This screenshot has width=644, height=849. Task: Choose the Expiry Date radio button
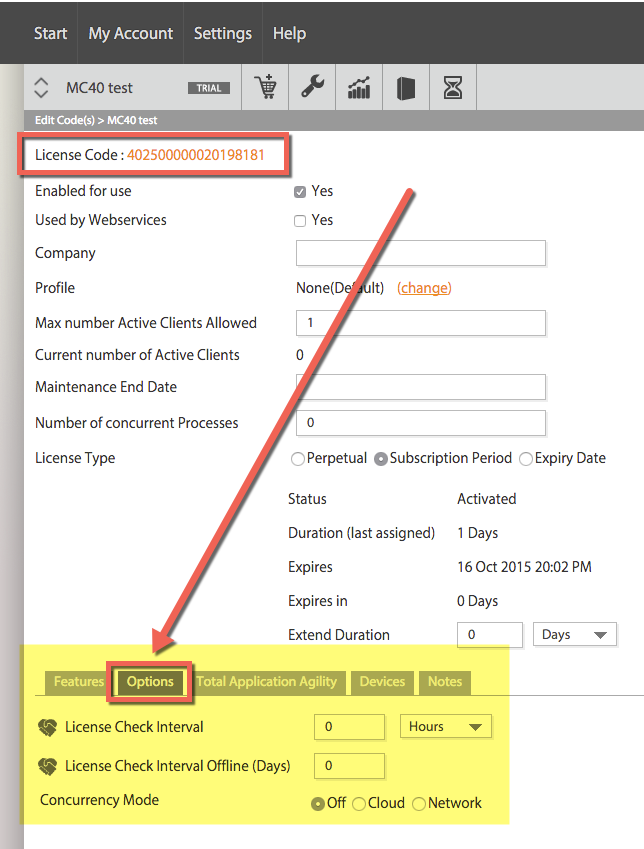pos(525,459)
